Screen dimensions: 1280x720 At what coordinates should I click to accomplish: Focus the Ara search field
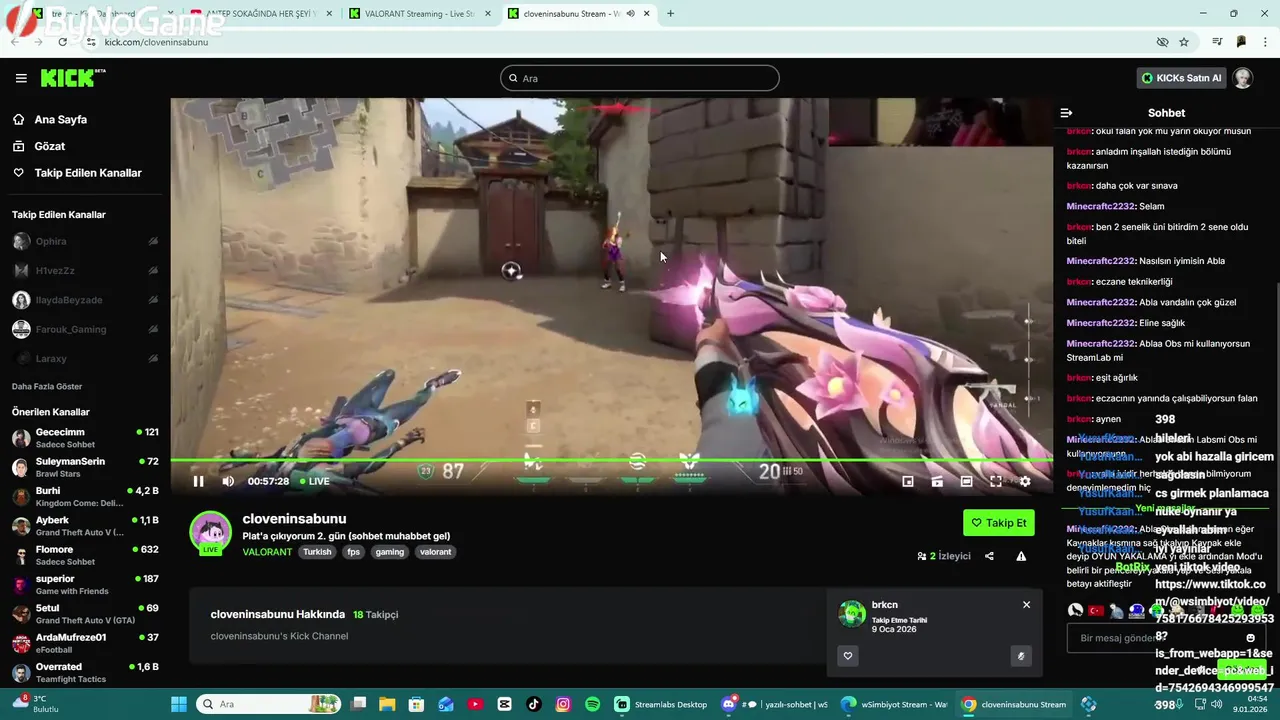[640, 78]
